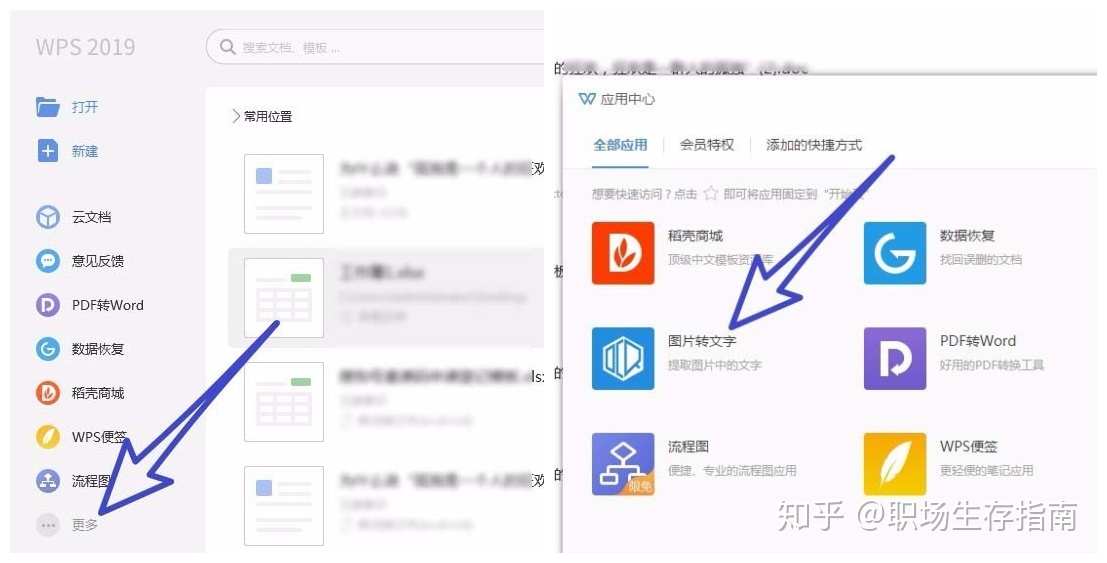Open the 流程图 app tile
Screen dimensions: 1107x563
click(623, 464)
